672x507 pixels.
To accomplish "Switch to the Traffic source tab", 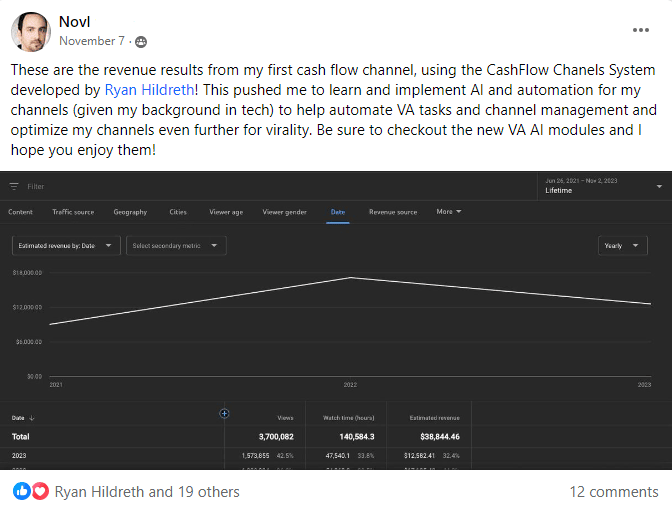I will (x=73, y=212).
